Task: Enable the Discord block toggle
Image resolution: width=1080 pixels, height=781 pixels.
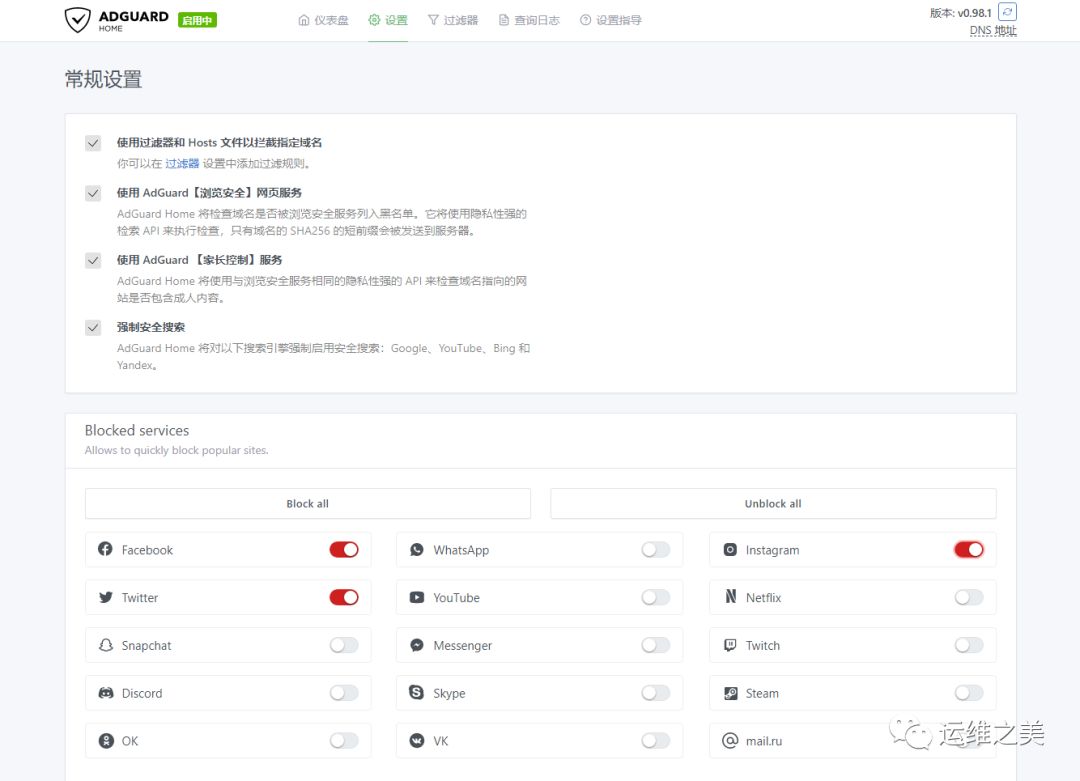Action: pos(344,693)
